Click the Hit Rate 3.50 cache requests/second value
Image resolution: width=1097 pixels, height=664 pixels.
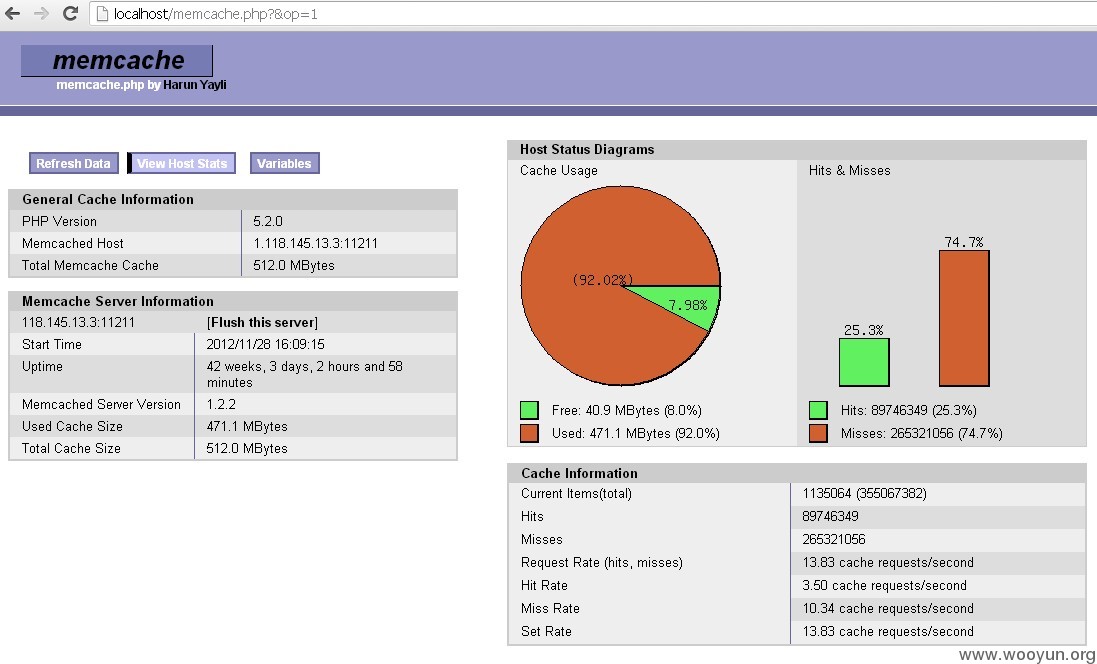point(884,586)
